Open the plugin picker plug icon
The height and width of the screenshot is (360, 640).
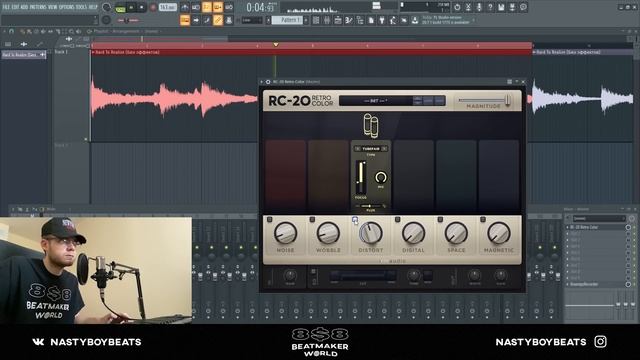pos(382,20)
